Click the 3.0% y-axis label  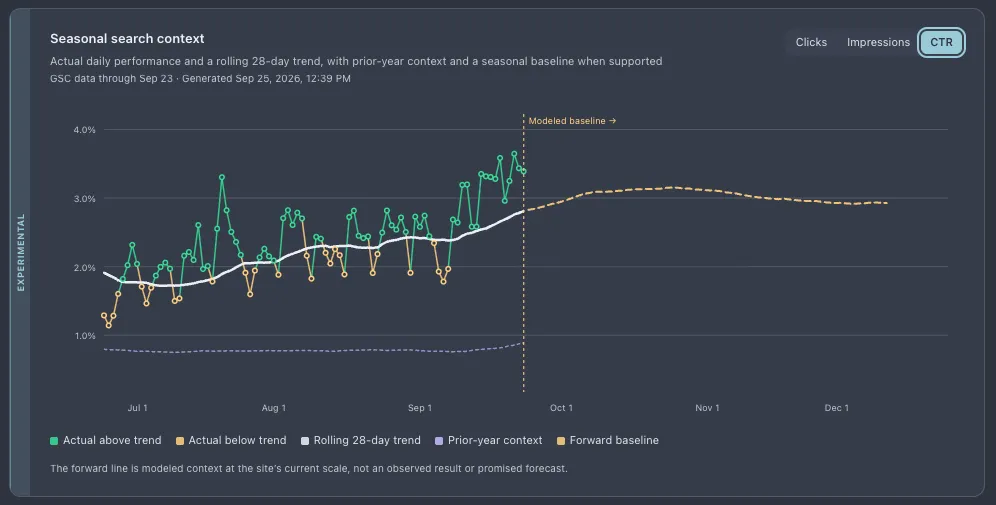[x=84, y=199]
